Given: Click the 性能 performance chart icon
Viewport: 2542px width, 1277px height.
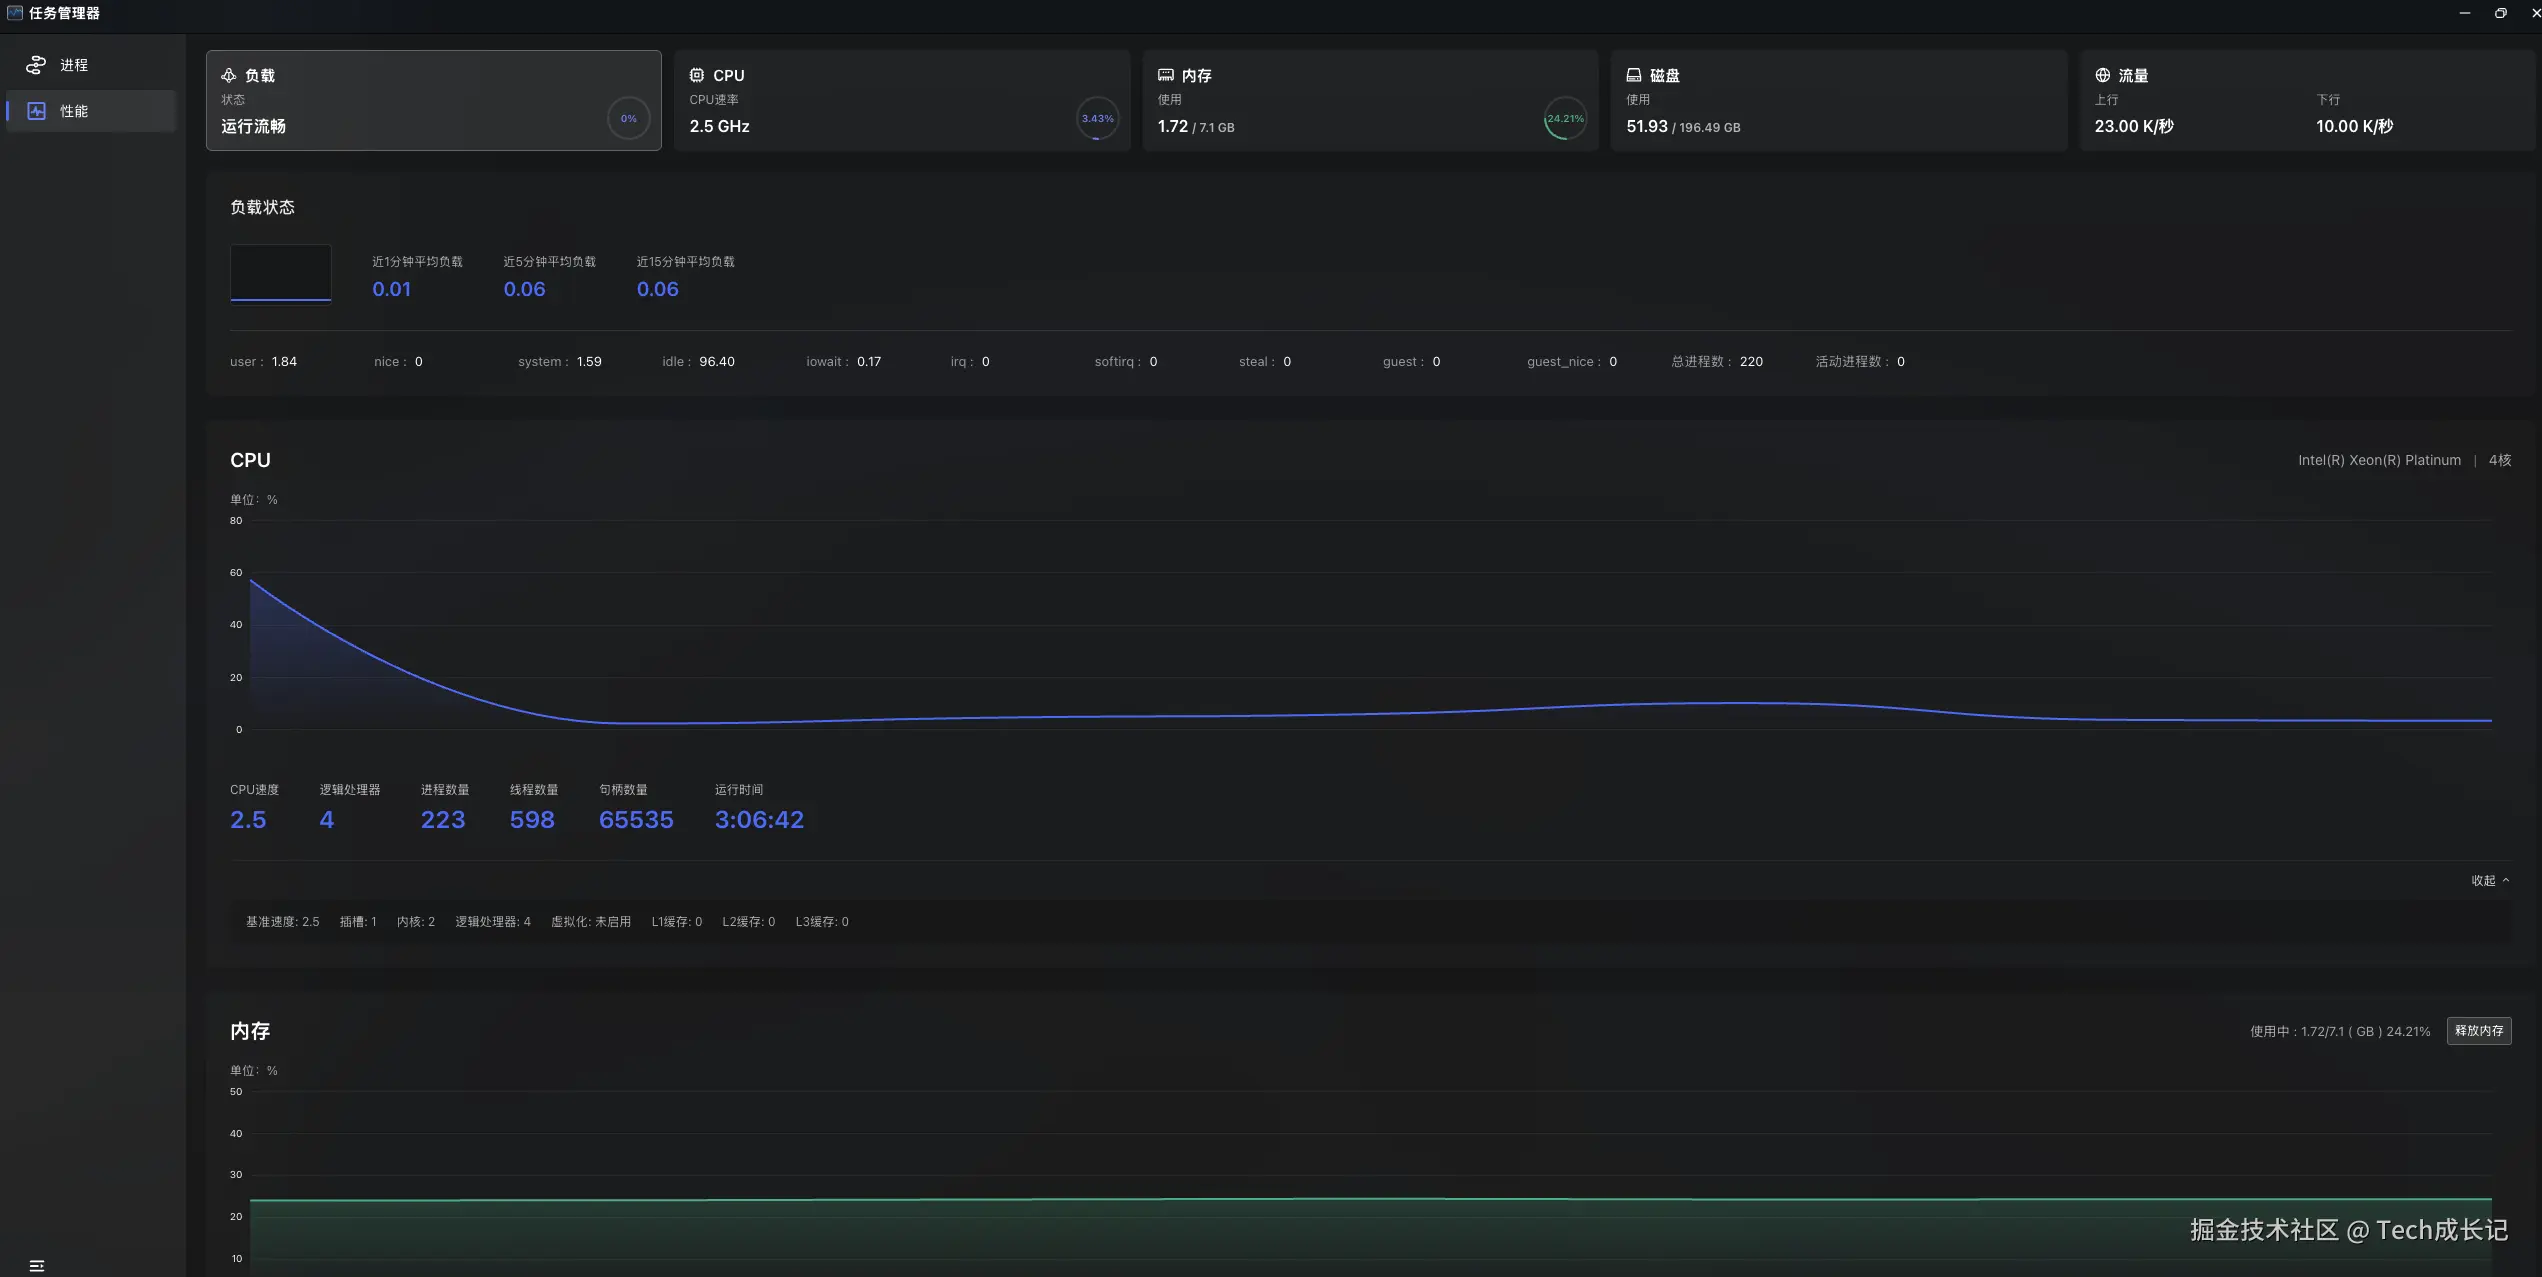Looking at the screenshot, I should (x=36, y=111).
